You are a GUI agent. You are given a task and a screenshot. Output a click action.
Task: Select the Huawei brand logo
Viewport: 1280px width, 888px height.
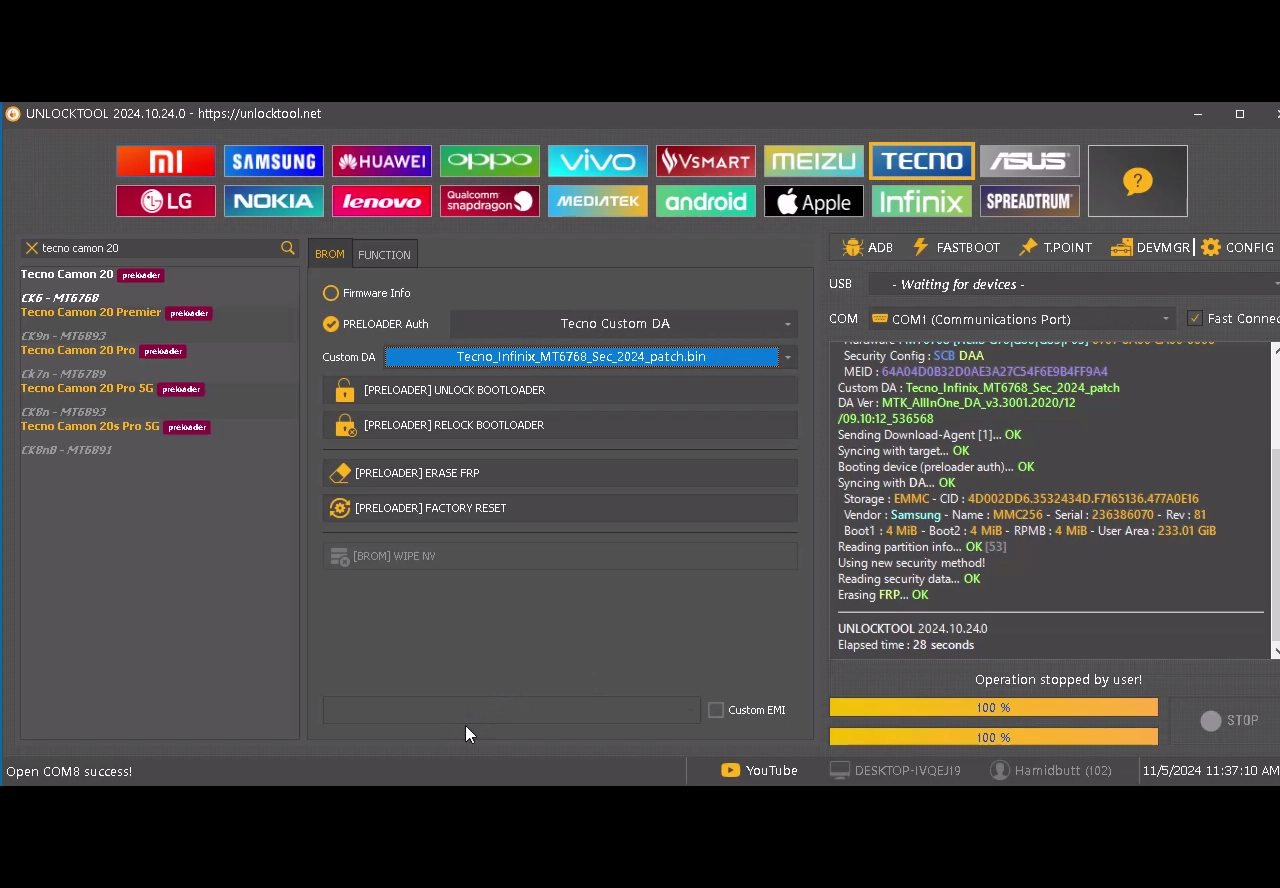coord(381,161)
